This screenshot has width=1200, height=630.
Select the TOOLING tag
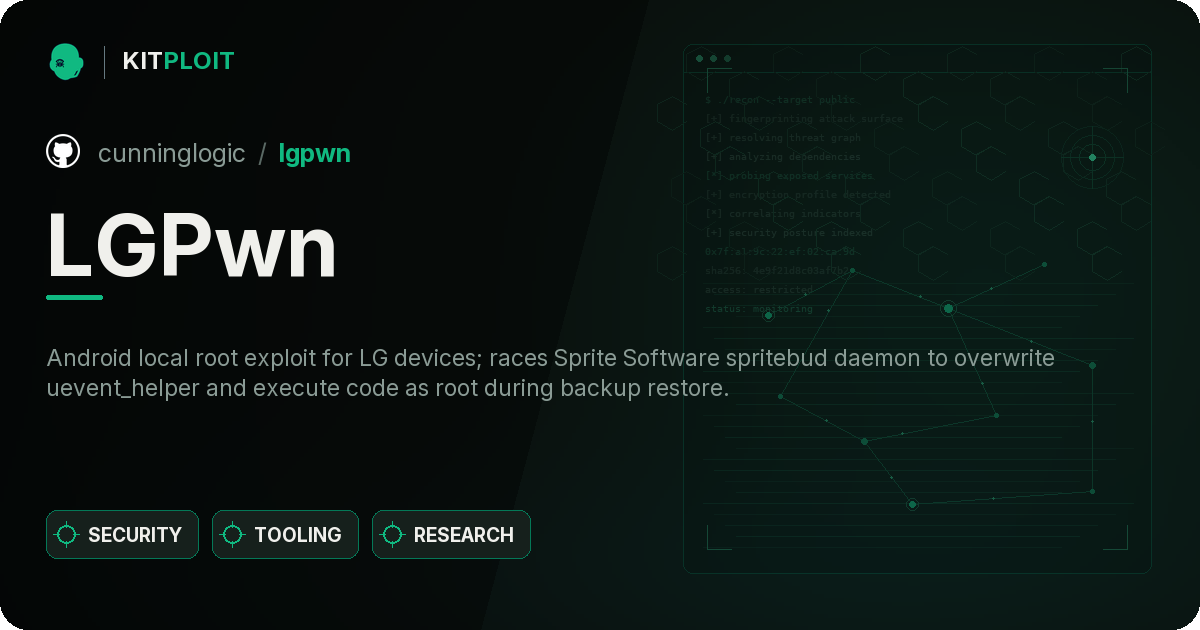coord(285,535)
